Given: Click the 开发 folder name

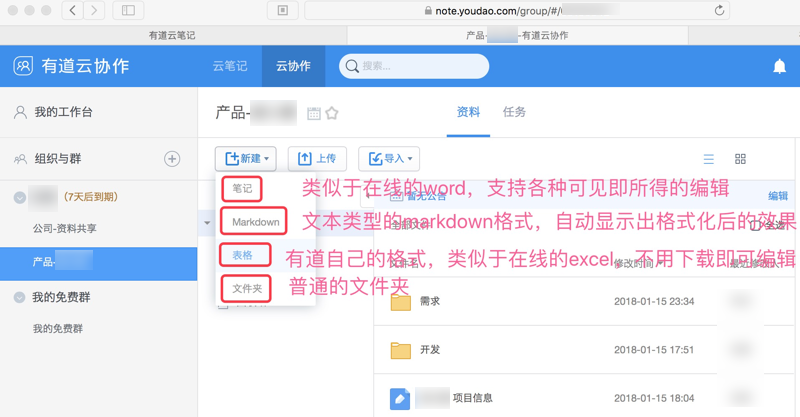Looking at the screenshot, I should pos(430,350).
